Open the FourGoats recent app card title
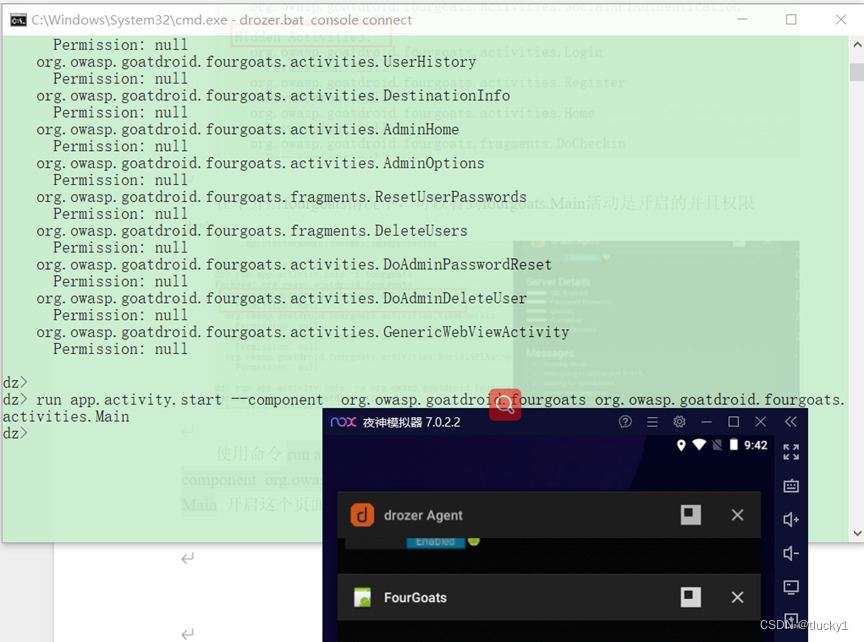The height and width of the screenshot is (642, 864). [x=415, y=597]
